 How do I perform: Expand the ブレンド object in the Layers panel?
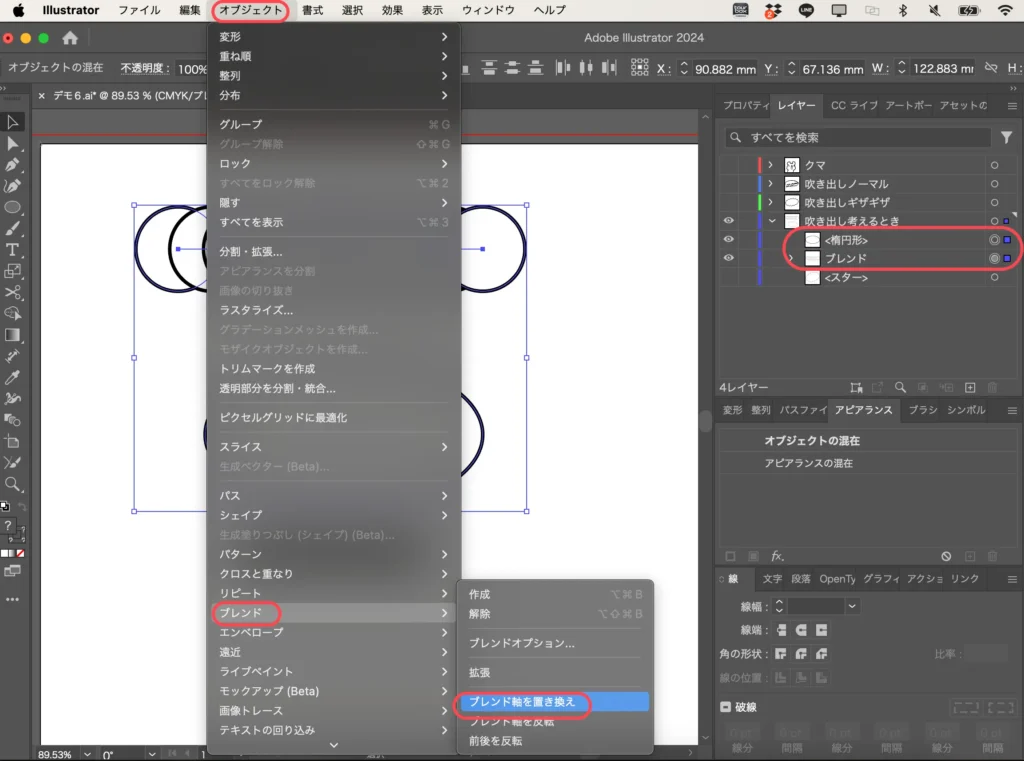click(x=792, y=257)
